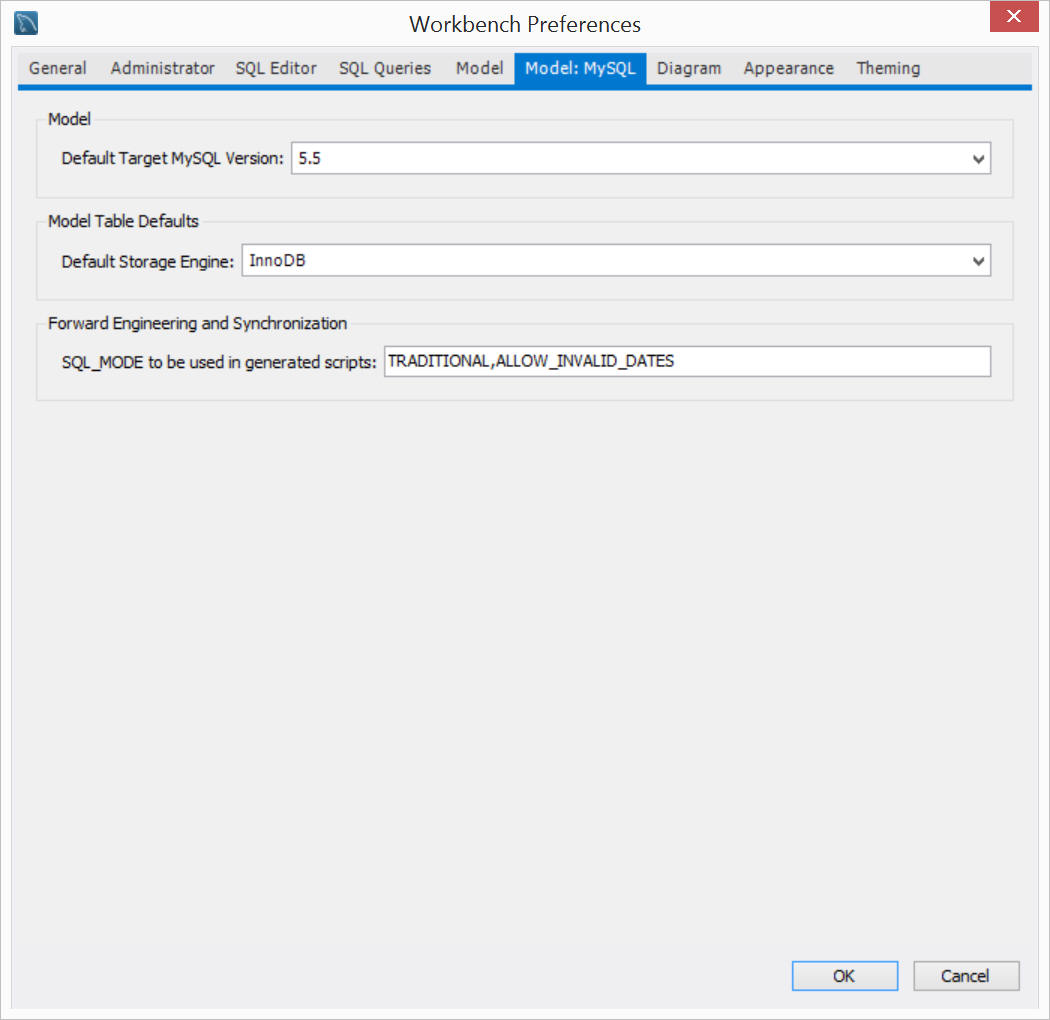Go to the SQL Editor tab
Viewport: 1050px width, 1020px height.
276,68
